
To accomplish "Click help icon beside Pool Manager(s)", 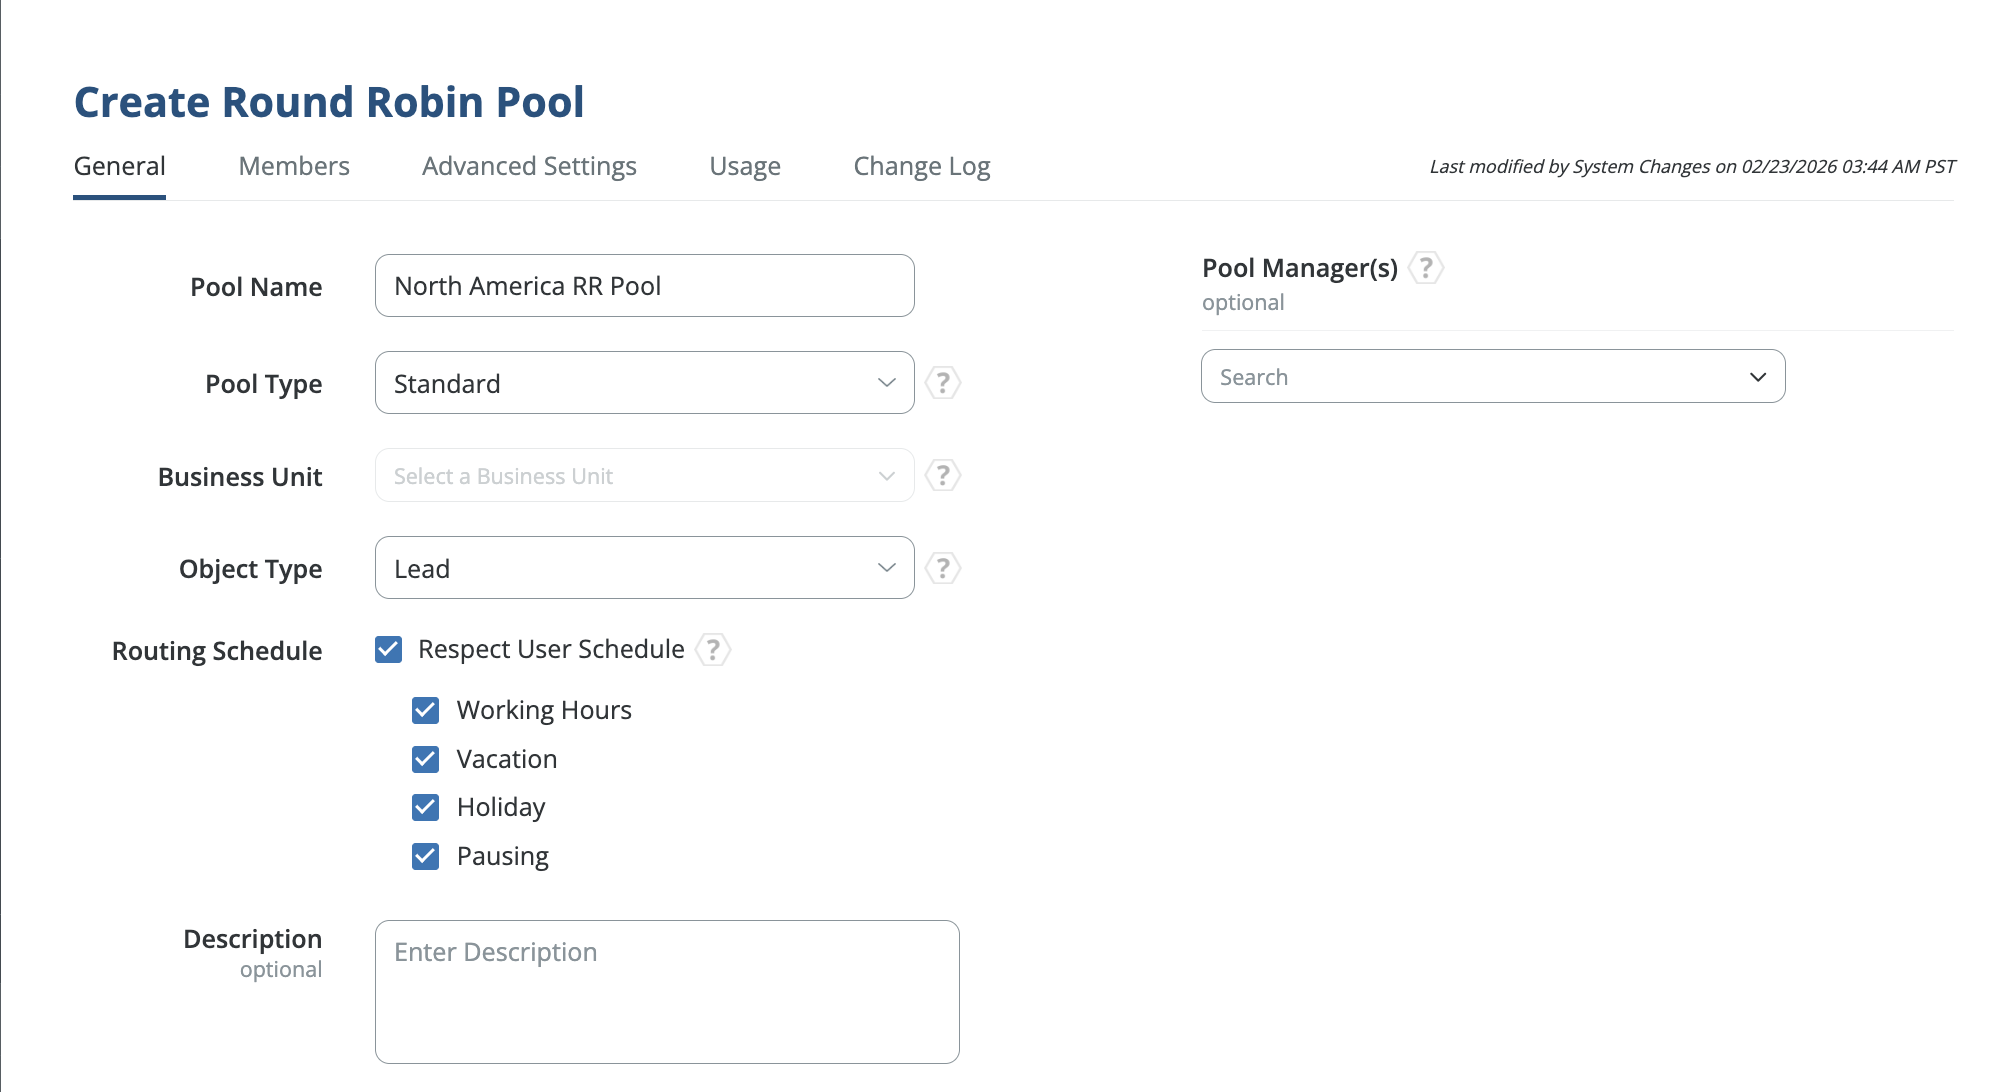I will pos(1426,268).
